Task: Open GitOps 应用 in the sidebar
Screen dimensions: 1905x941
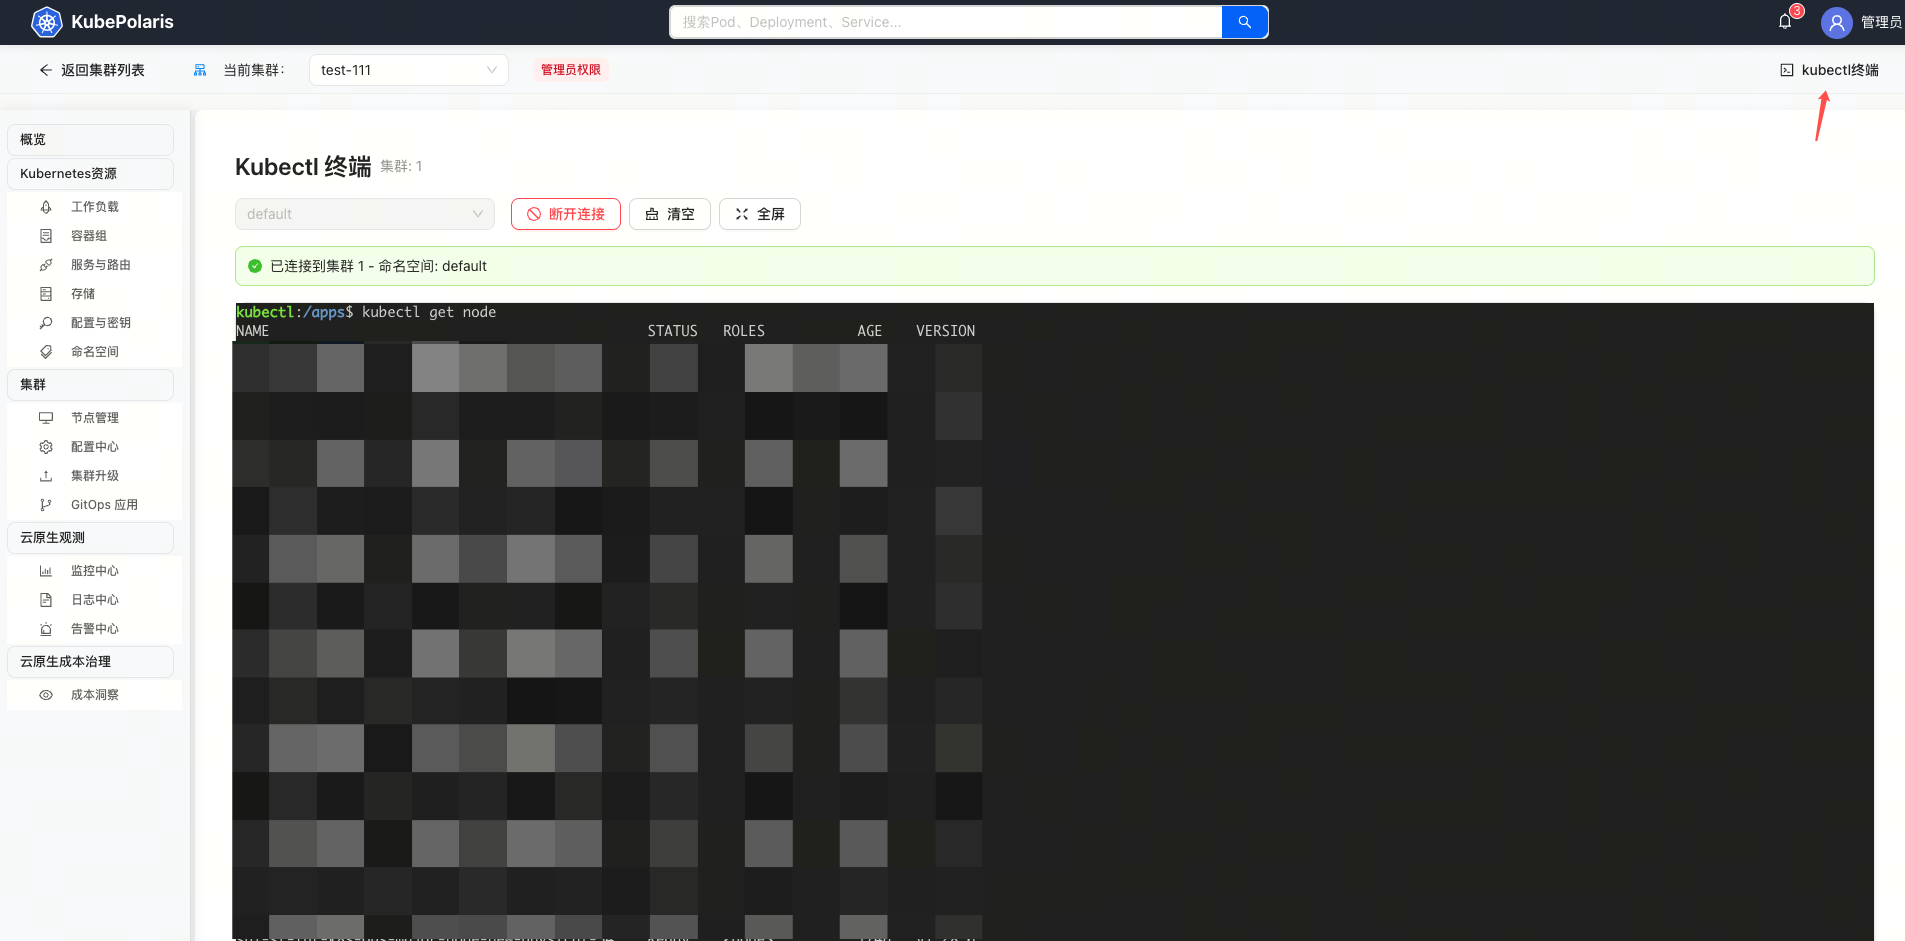Action: tap(104, 505)
